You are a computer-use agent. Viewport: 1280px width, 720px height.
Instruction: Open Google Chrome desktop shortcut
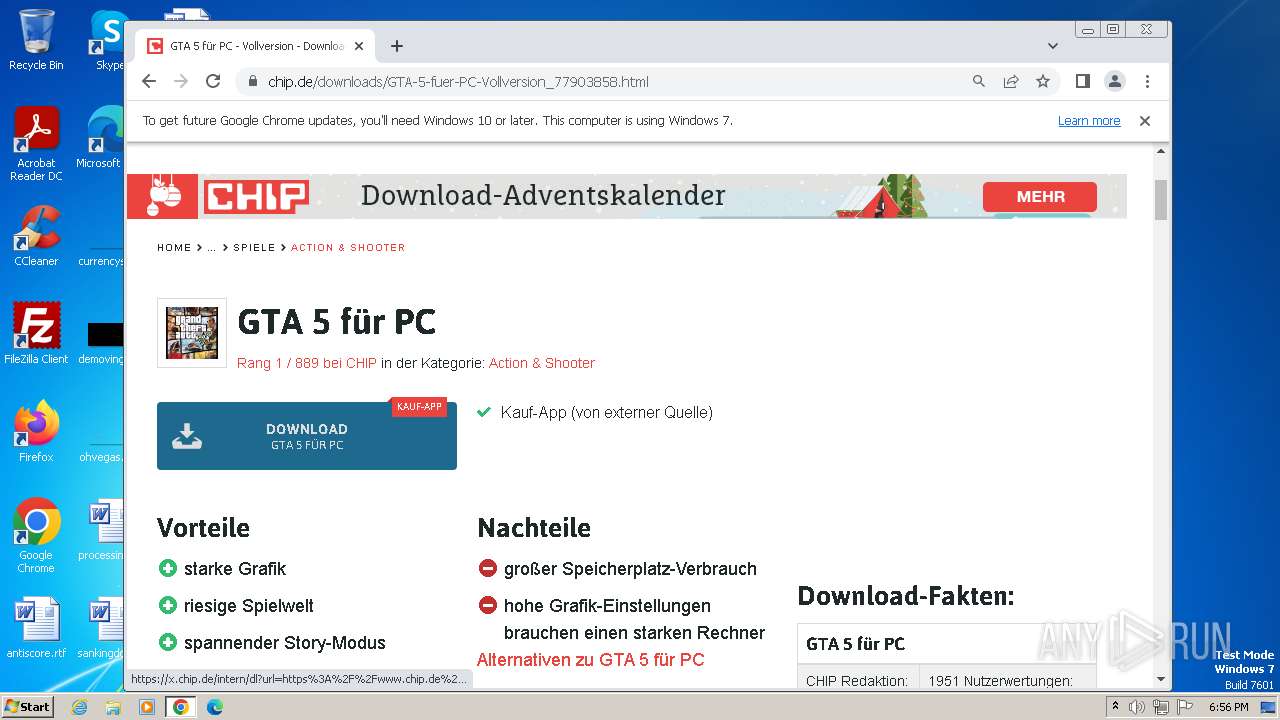(x=36, y=535)
